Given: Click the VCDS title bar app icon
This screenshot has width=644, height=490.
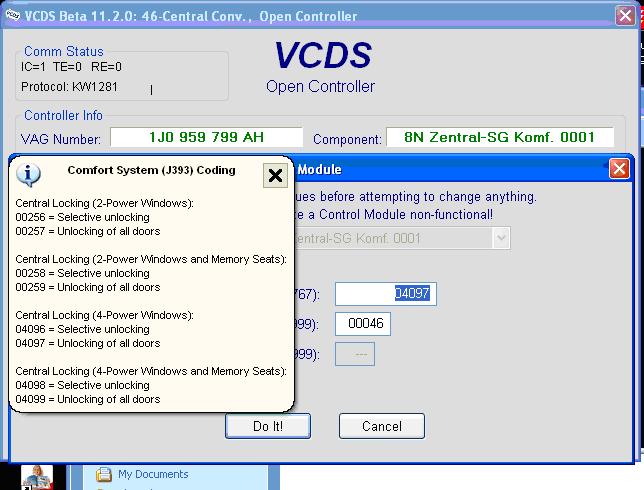Looking at the screenshot, I should click(x=13, y=16).
